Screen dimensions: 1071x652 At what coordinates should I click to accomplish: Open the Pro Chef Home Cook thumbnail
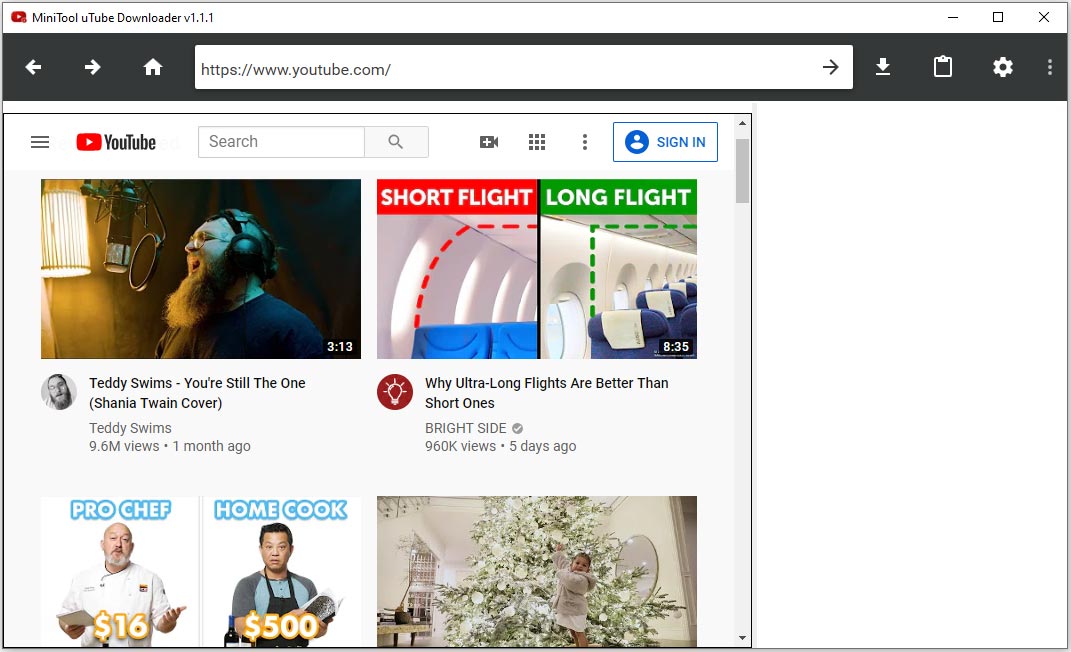coord(201,571)
